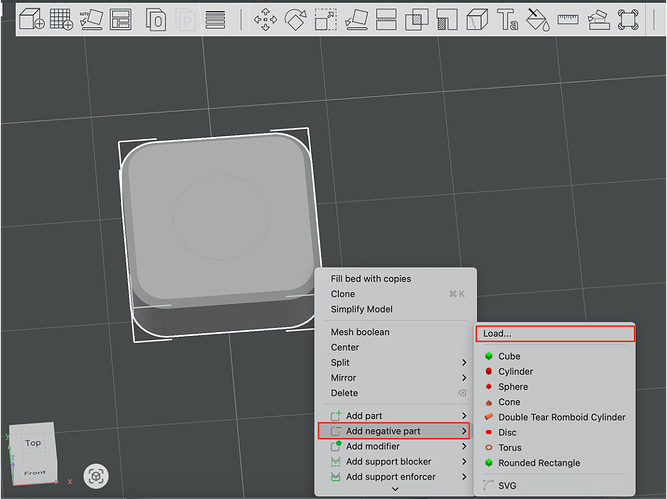Click the reset camera view button

pyautogui.click(x=96, y=476)
